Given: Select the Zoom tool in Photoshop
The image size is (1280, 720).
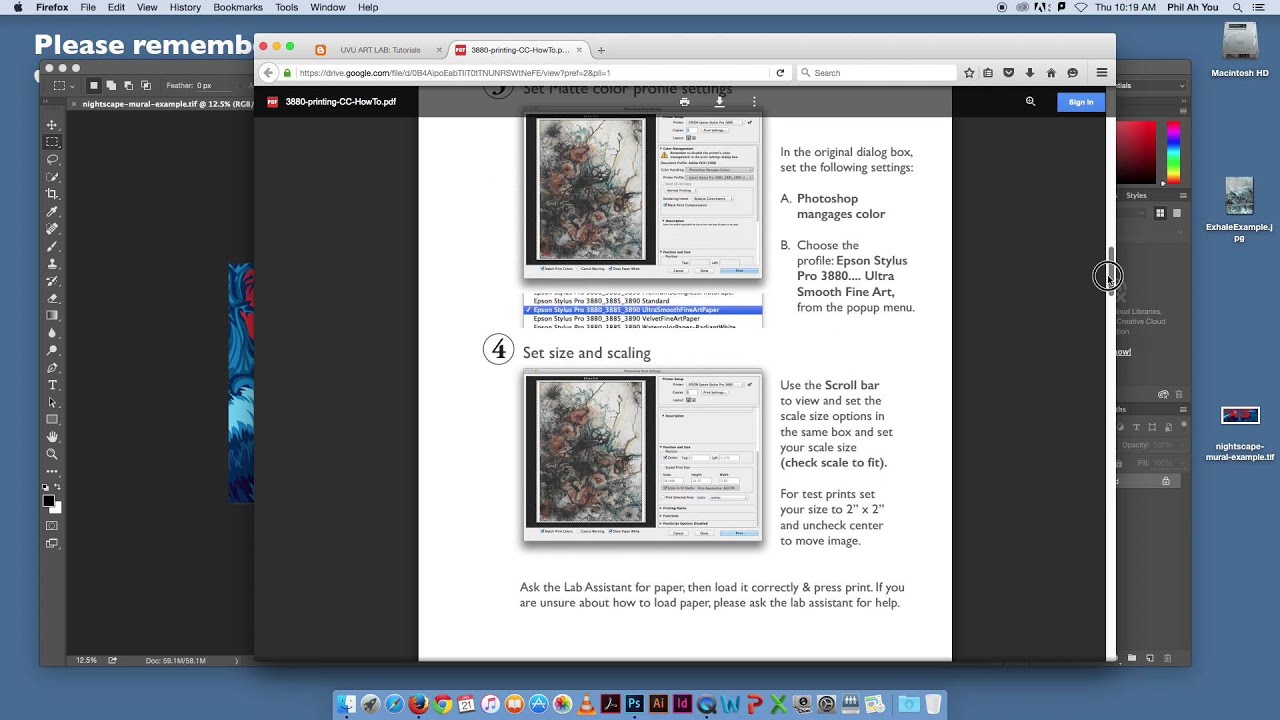Looking at the screenshot, I should pyautogui.click(x=52, y=454).
